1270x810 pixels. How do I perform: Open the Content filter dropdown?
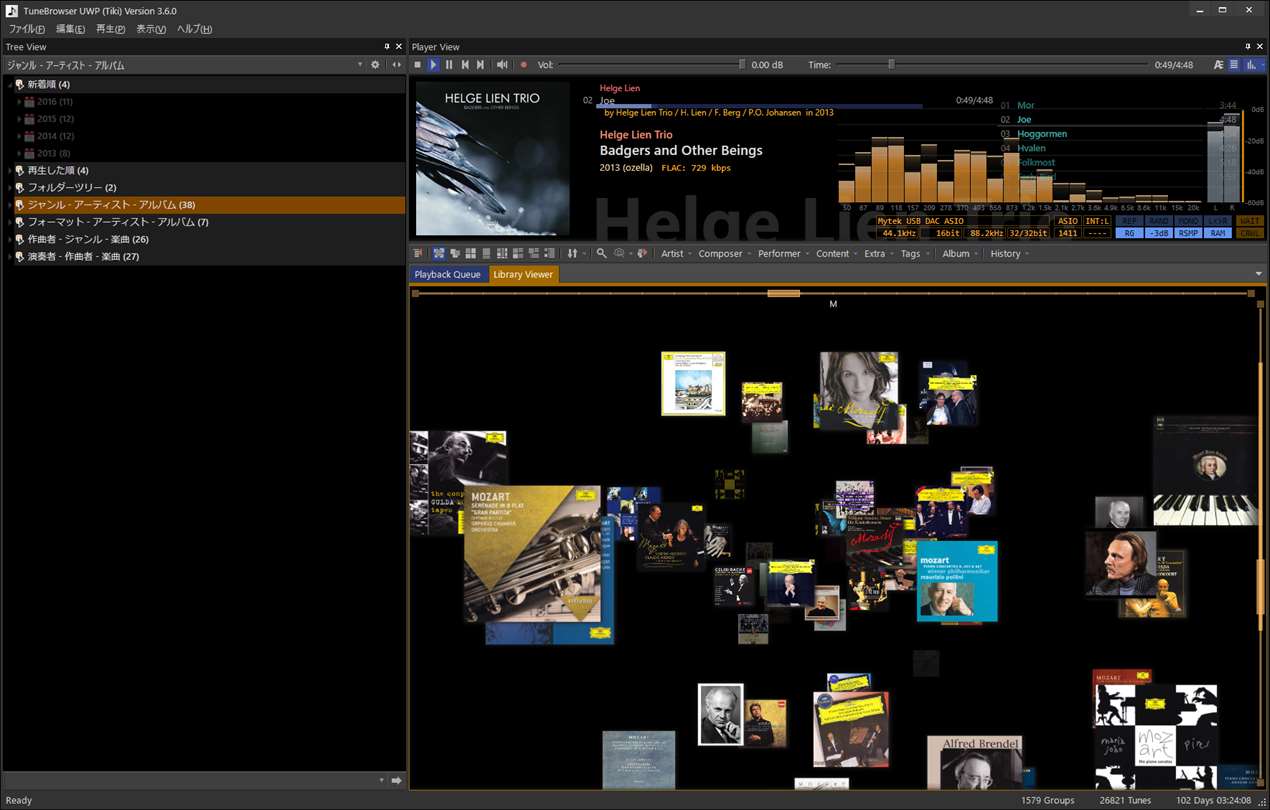[x=837, y=254]
